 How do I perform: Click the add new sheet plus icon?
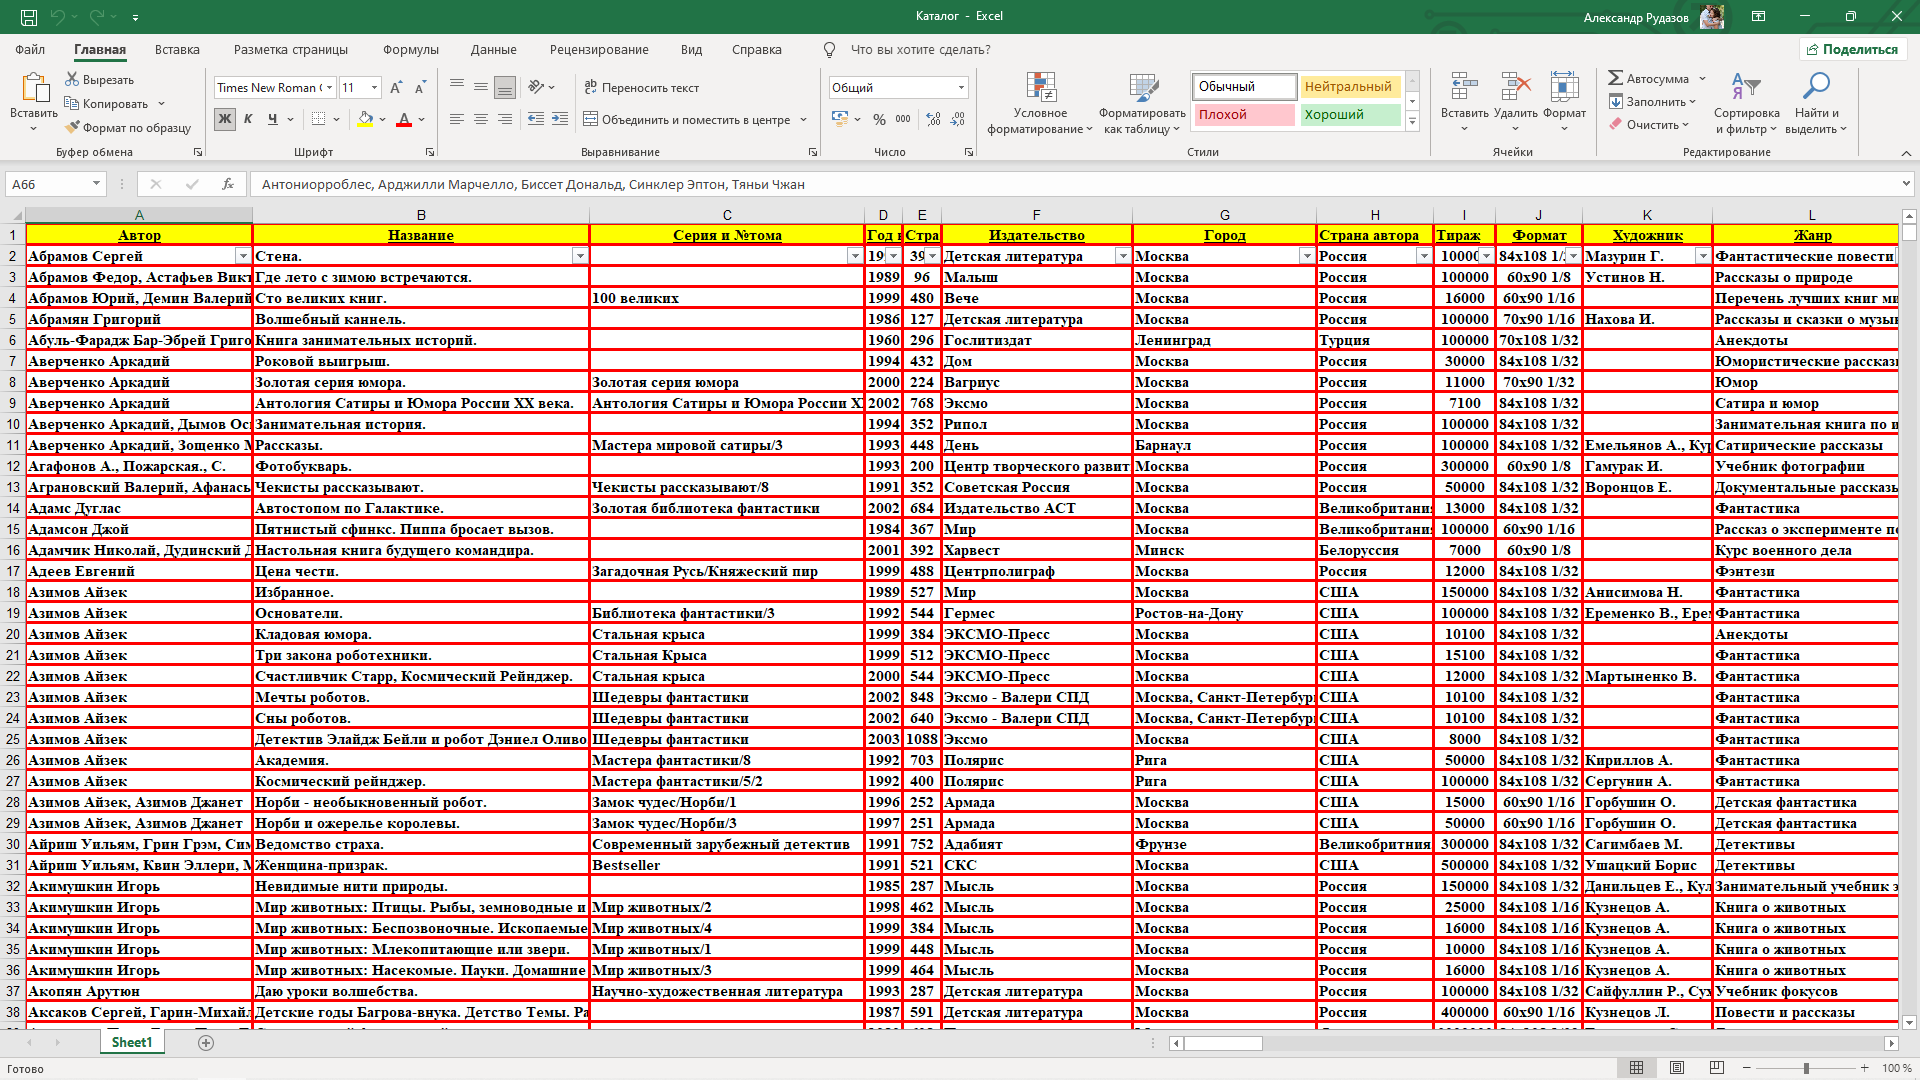click(x=206, y=1043)
